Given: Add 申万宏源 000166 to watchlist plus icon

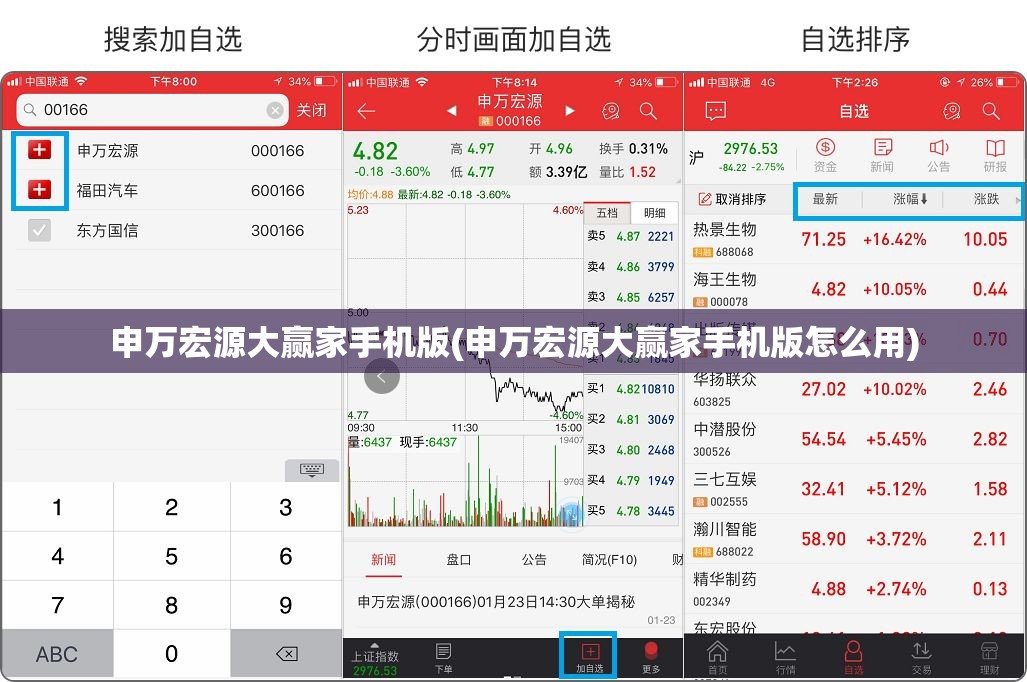Looking at the screenshot, I should pos(39,150).
